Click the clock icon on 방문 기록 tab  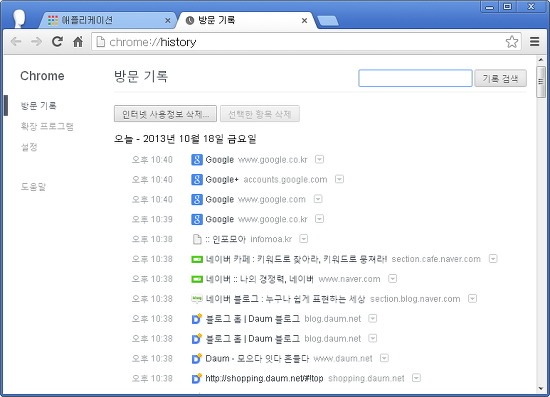pyautogui.click(x=190, y=21)
